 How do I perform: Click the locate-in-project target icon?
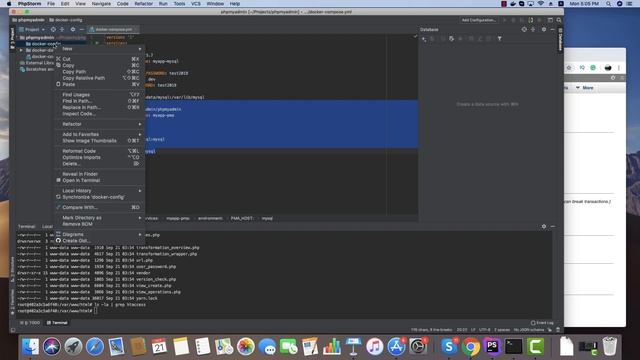[x=53, y=29]
